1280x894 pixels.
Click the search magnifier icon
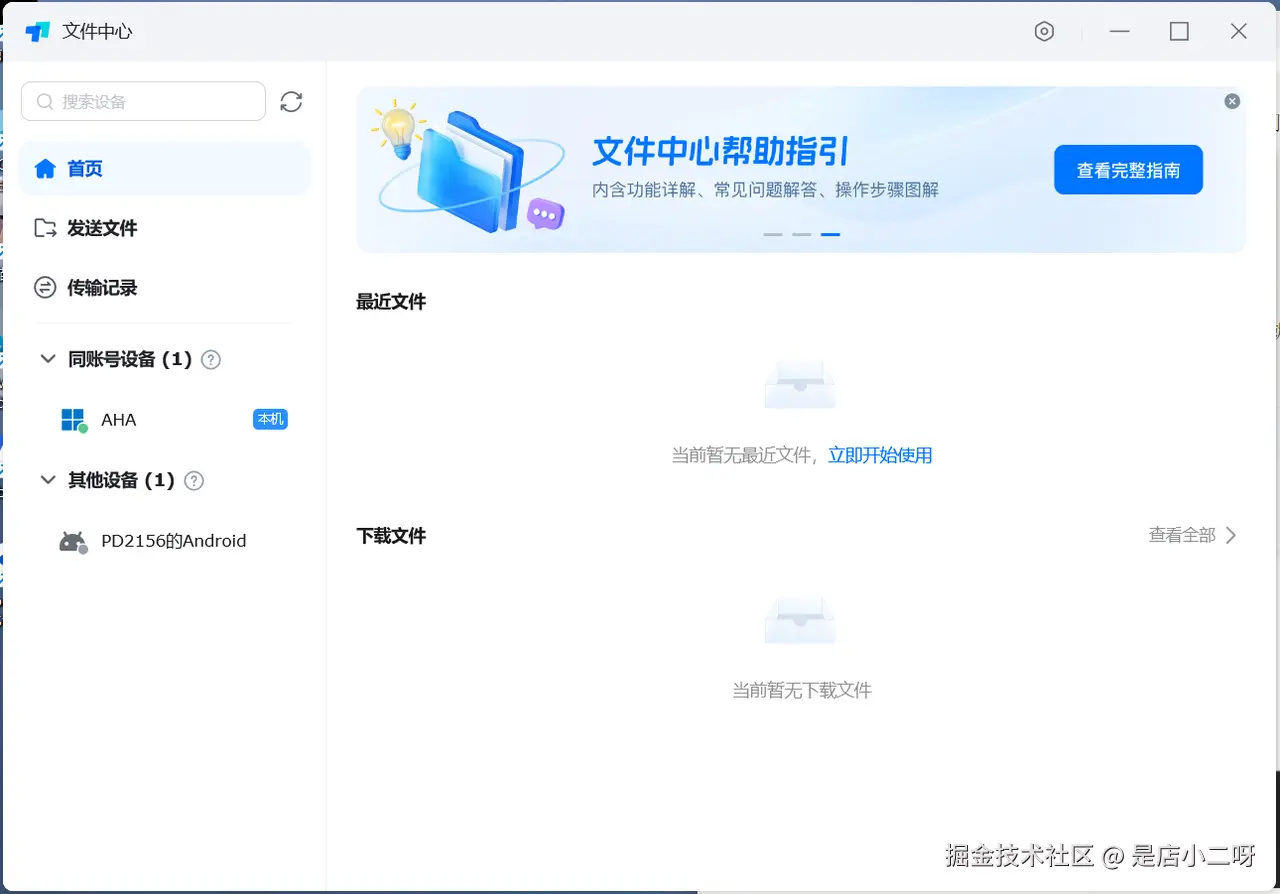(45, 102)
